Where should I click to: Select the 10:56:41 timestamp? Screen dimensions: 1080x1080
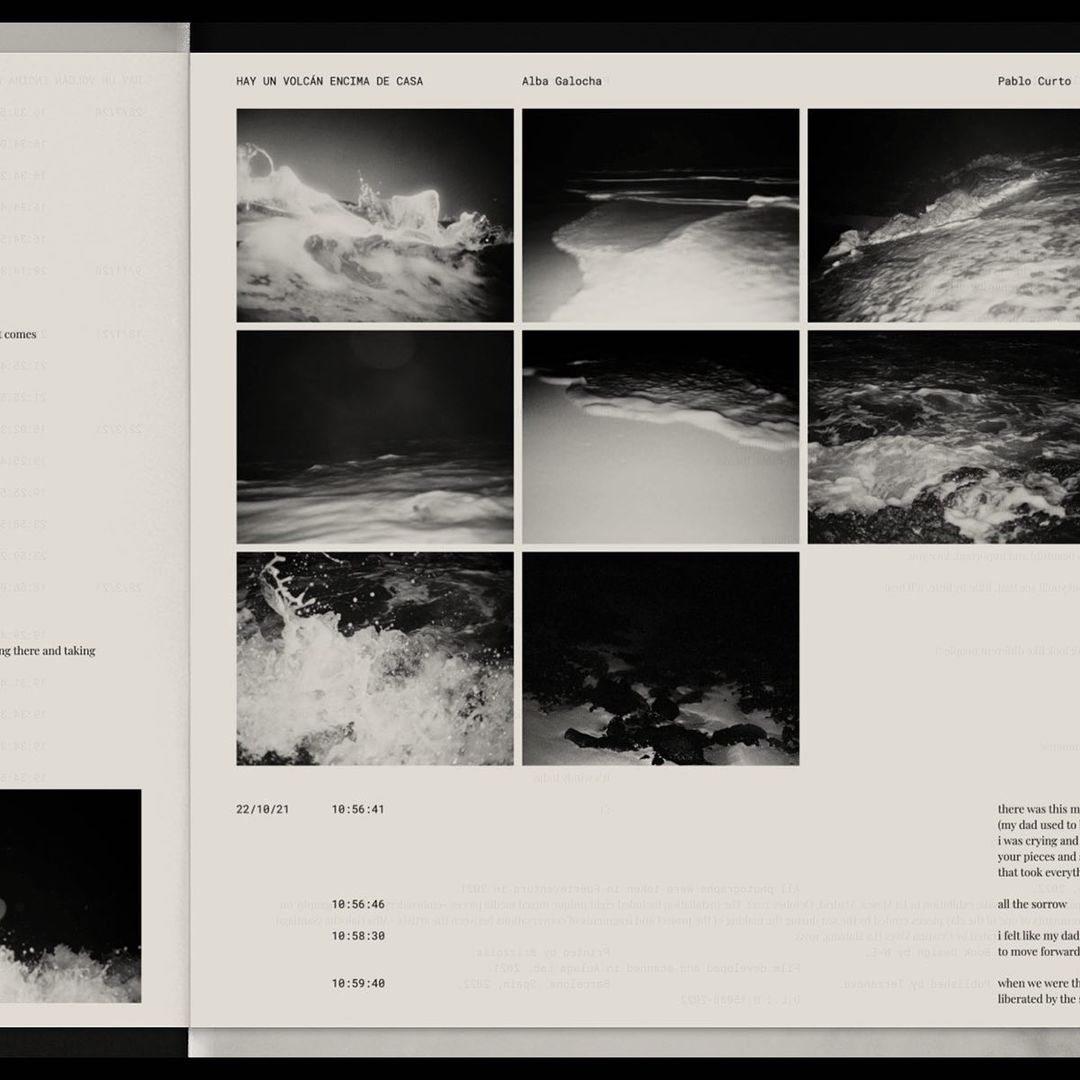click(358, 809)
